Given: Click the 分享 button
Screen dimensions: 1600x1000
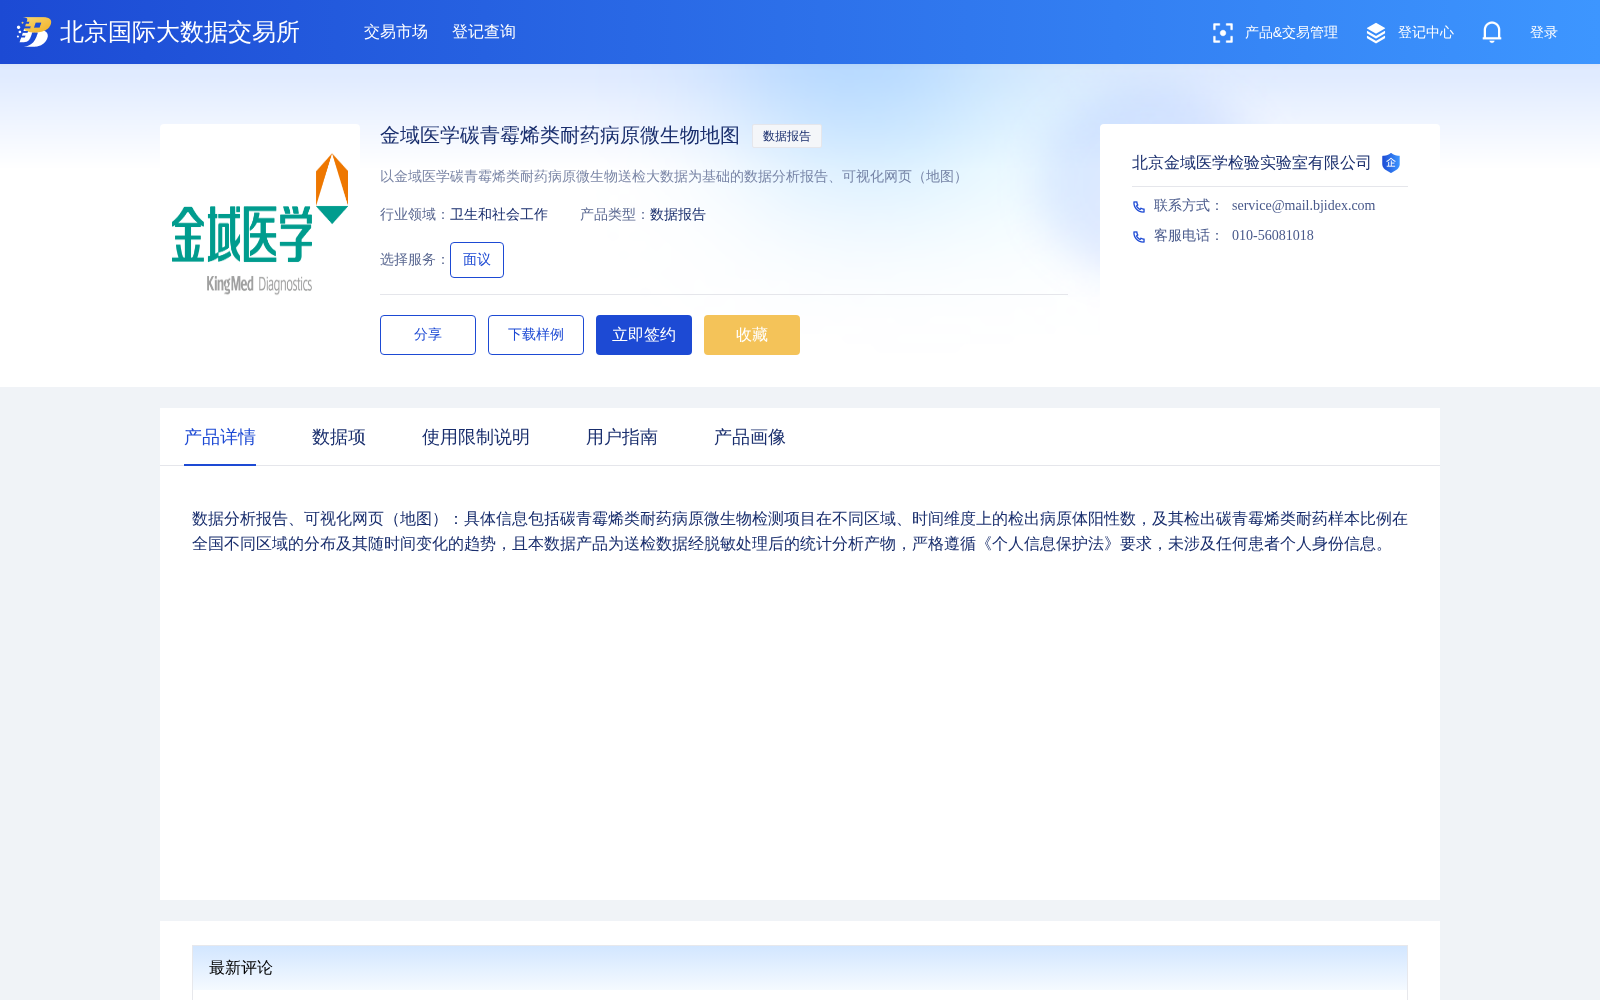Looking at the screenshot, I should tap(428, 335).
